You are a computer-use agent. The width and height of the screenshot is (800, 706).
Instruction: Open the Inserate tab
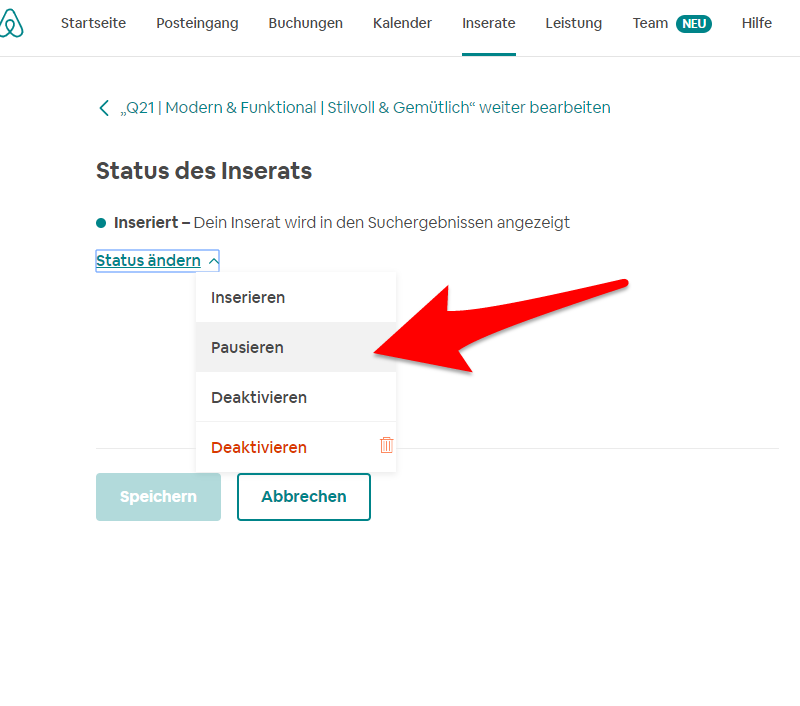[488, 22]
